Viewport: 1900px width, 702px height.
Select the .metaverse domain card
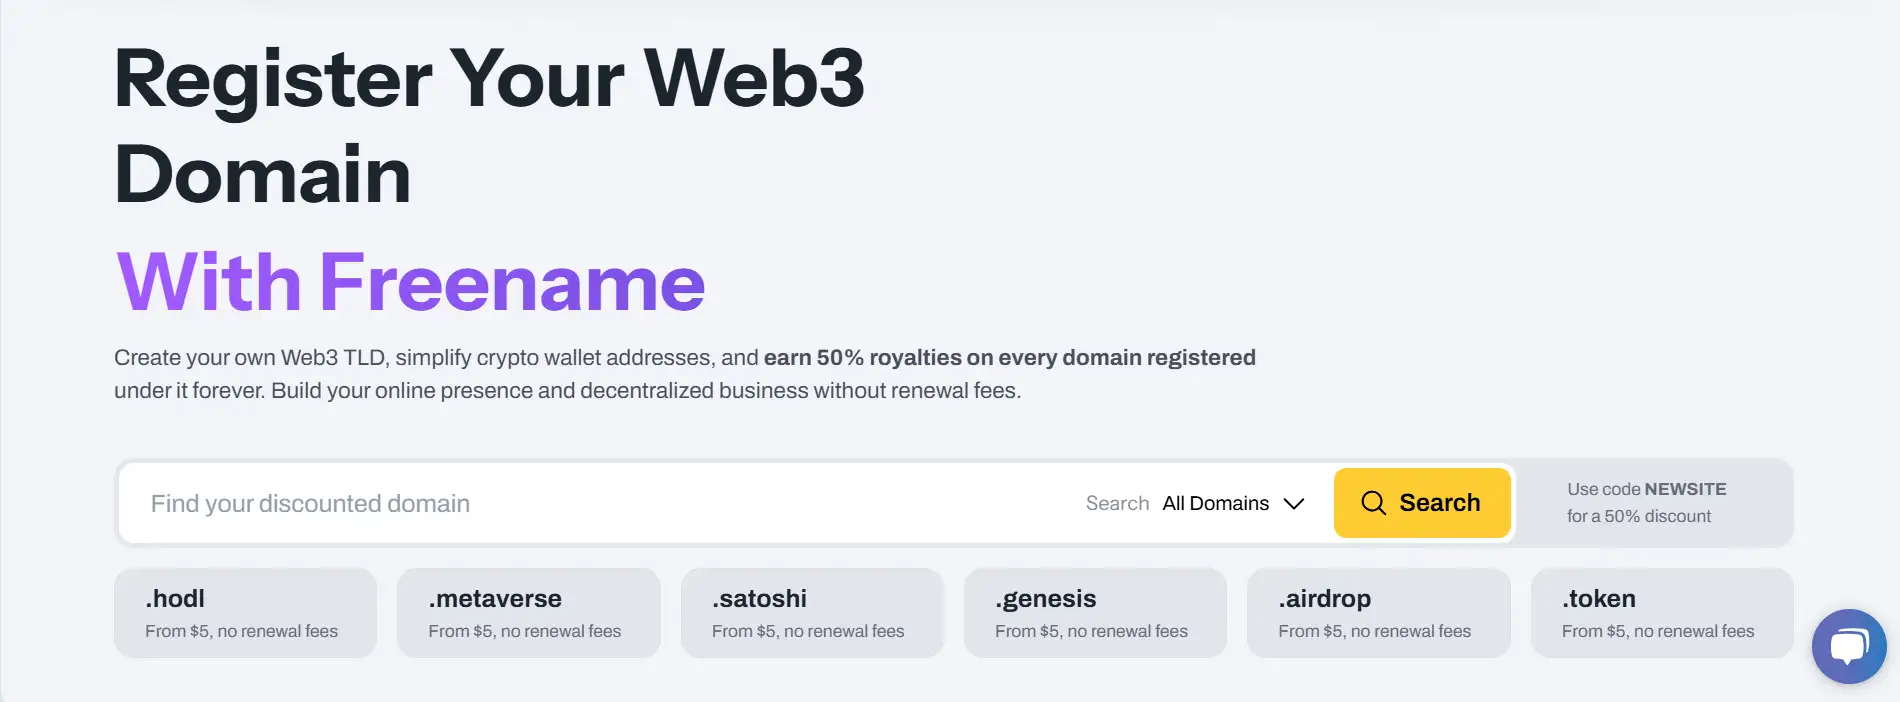[x=528, y=613]
